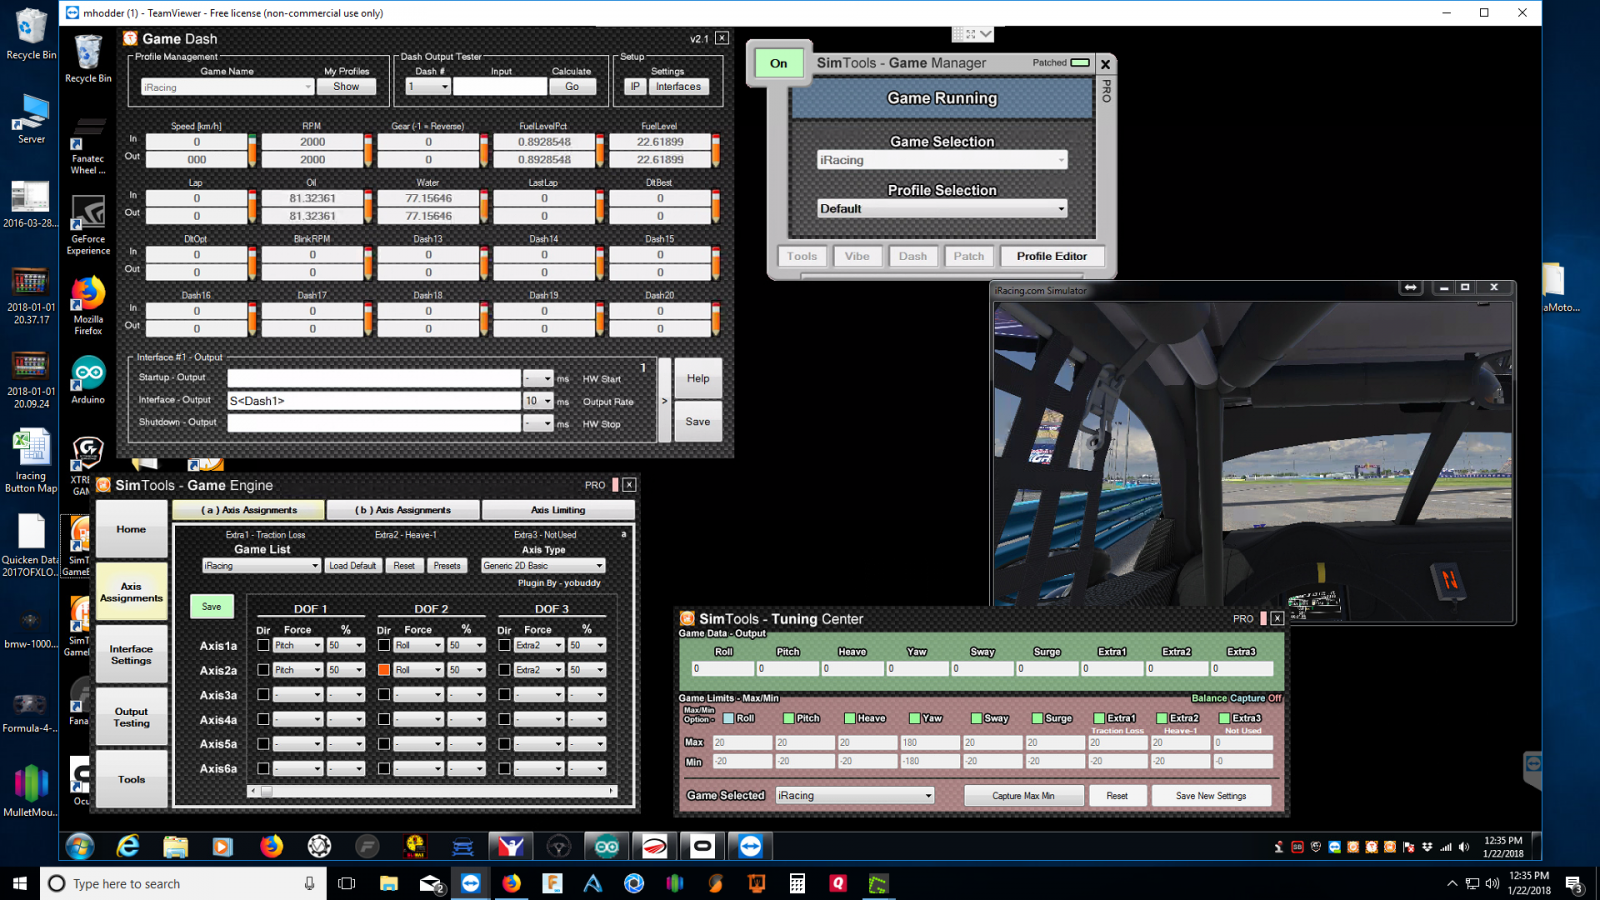Viewport: 1600px width, 900px height.
Task: Toggle Game Manager On switch
Action: (778, 63)
